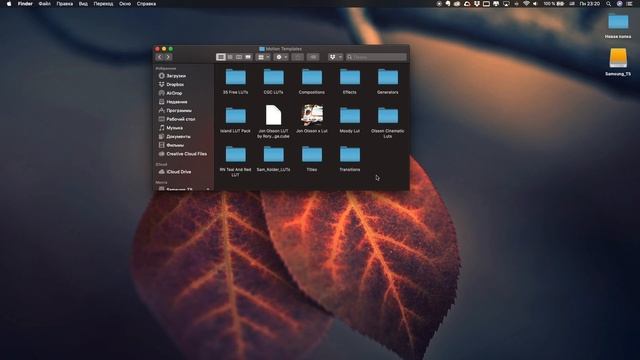The width and height of the screenshot is (640, 360).
Task: Select the Jon Olsson x Lut thumbnail
Action: pos(312,115)
